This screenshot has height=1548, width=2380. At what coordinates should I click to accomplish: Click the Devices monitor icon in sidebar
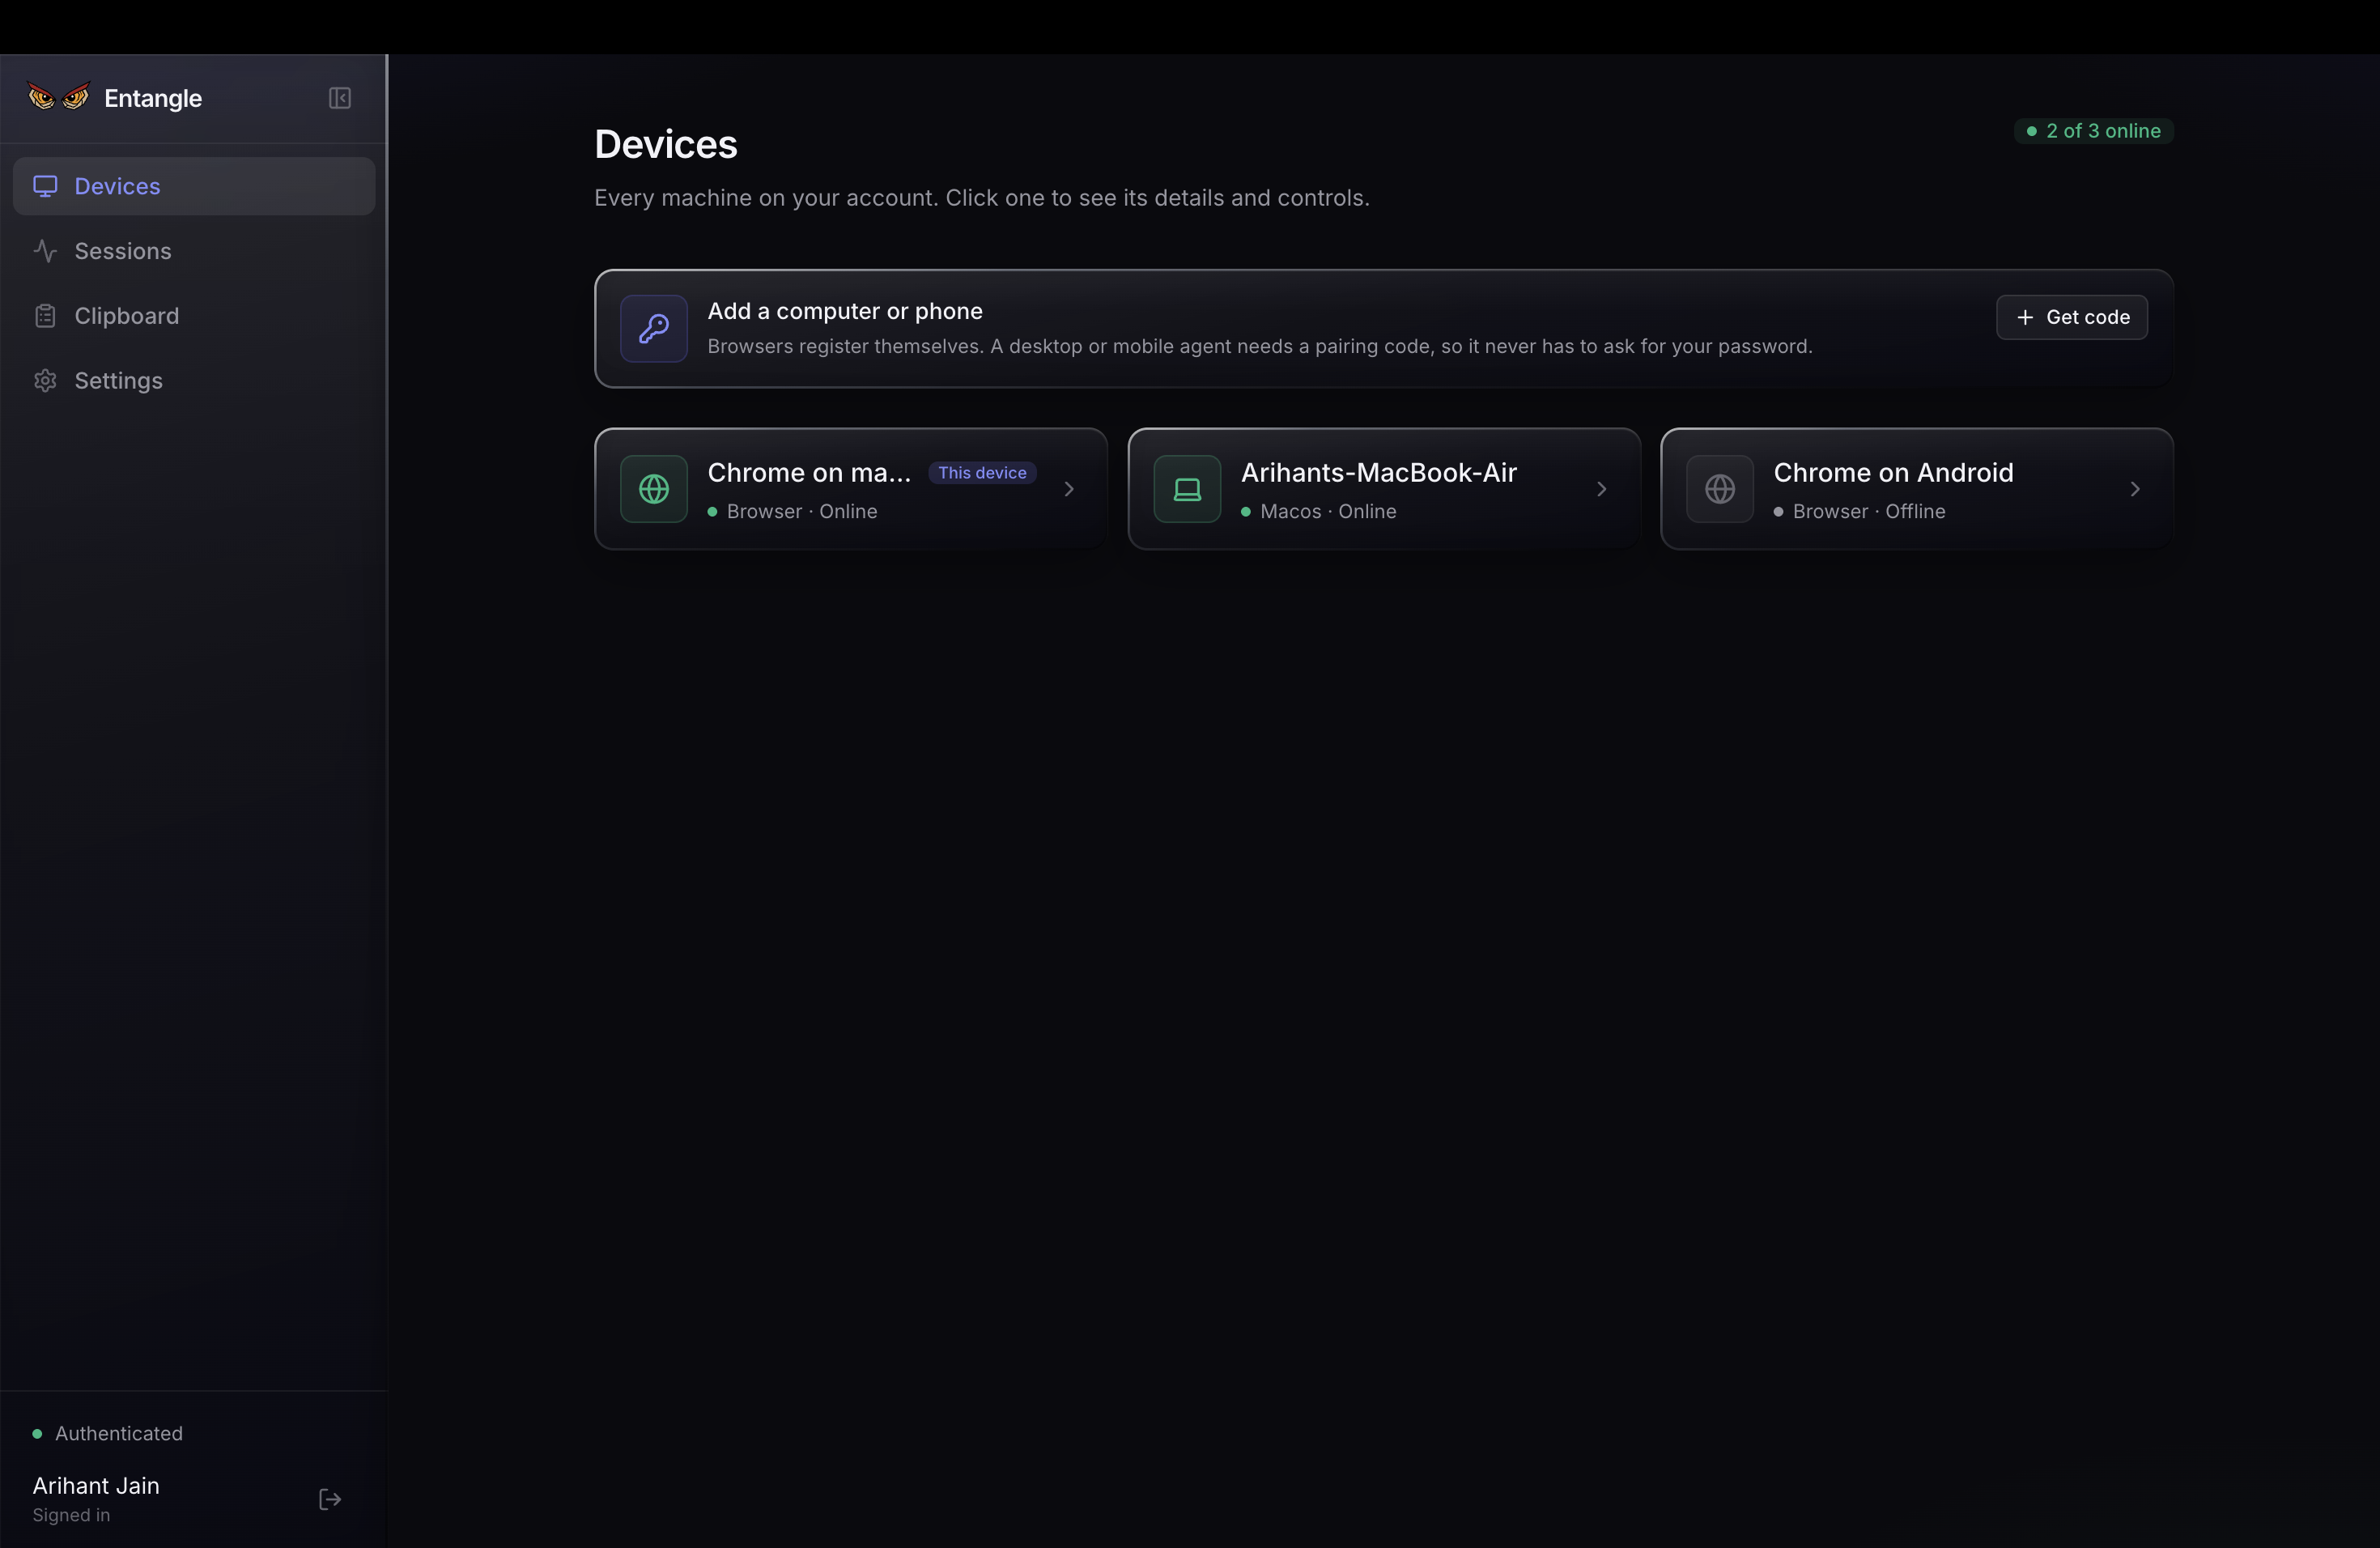(x=45, y=186)
